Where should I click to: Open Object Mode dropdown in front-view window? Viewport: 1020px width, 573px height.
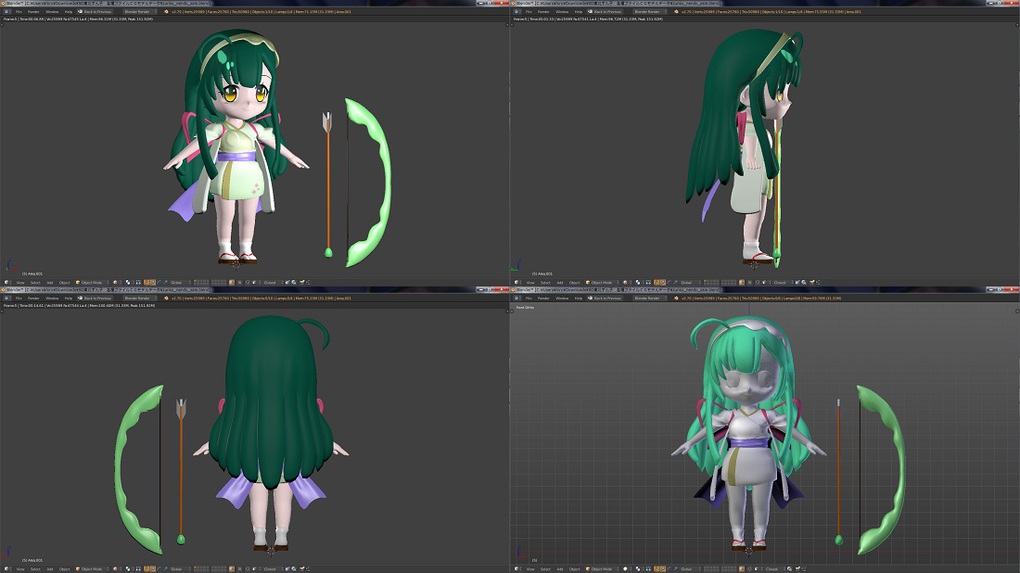92,282
